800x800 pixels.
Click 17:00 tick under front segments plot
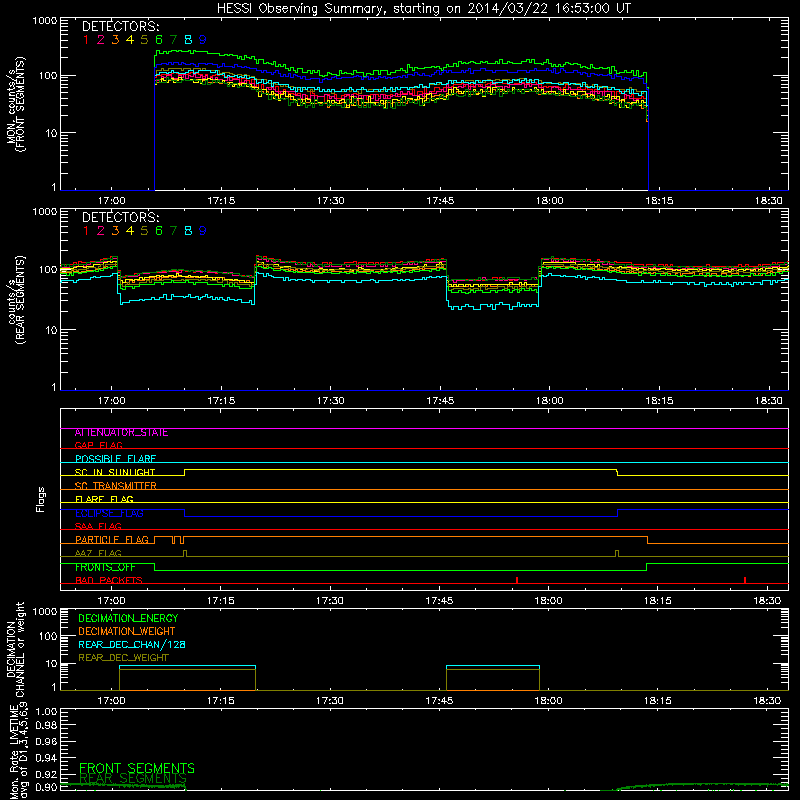(x=111, y=201)
